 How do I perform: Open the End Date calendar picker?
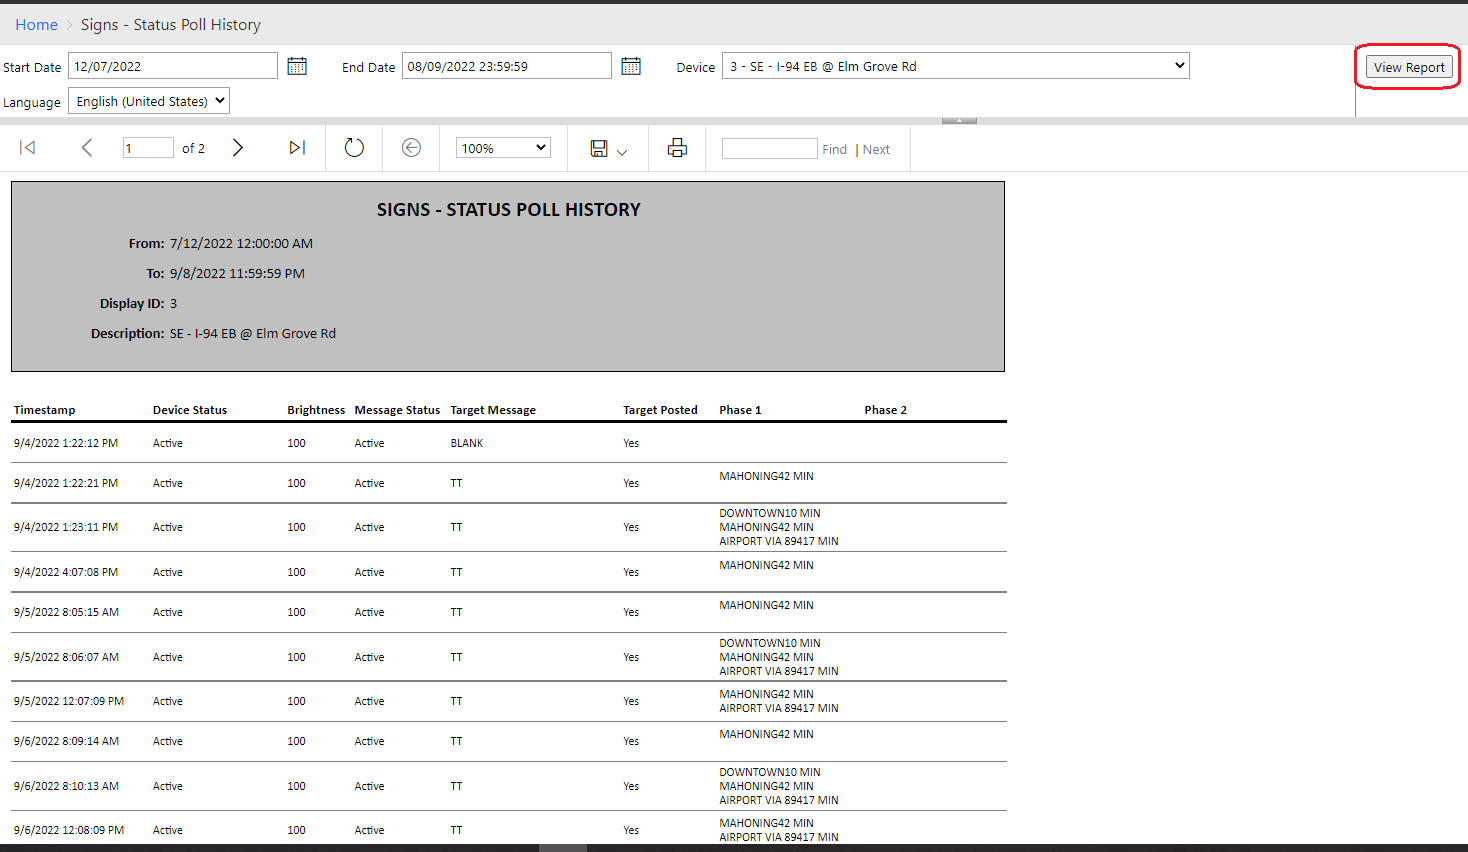point(631,66)
